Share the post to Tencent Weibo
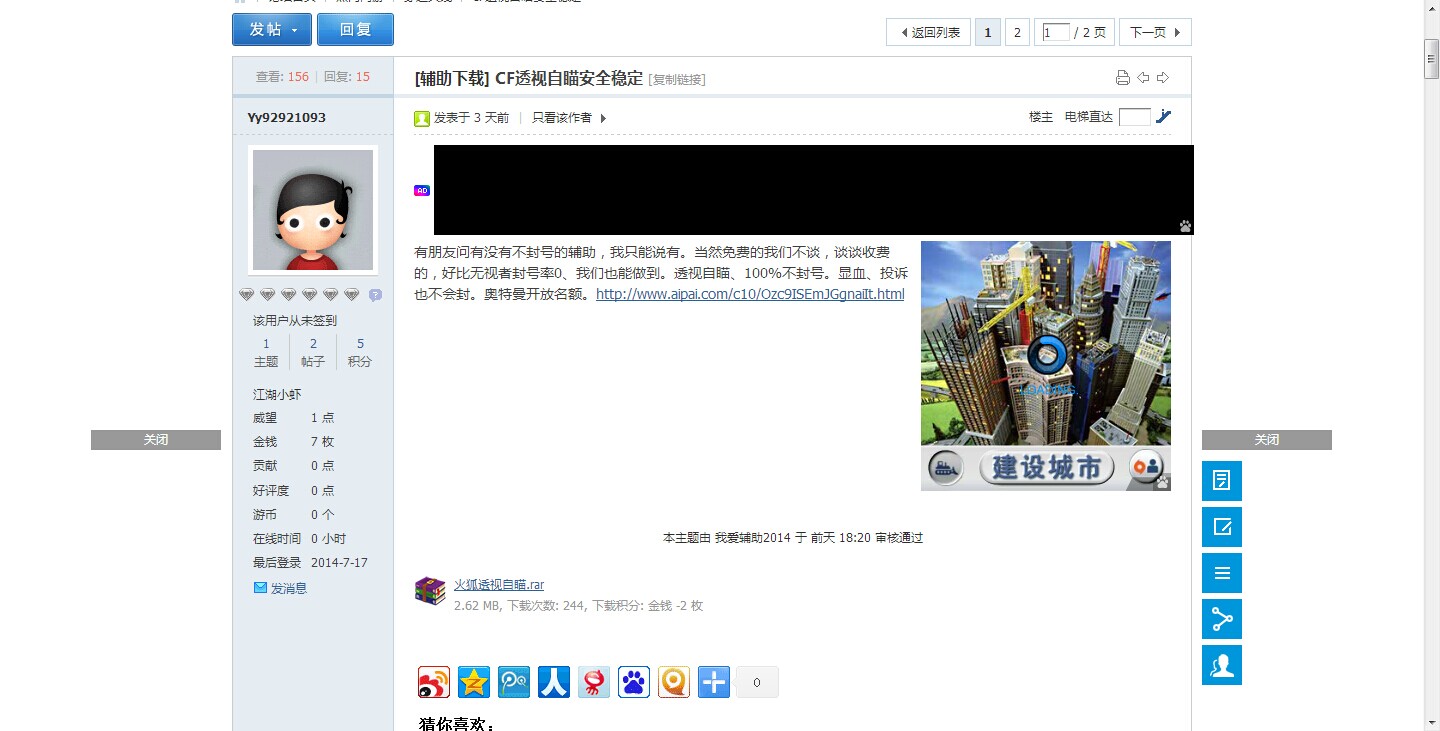The width and height of the screenshot is (1440, 731). tap(514, 682)
